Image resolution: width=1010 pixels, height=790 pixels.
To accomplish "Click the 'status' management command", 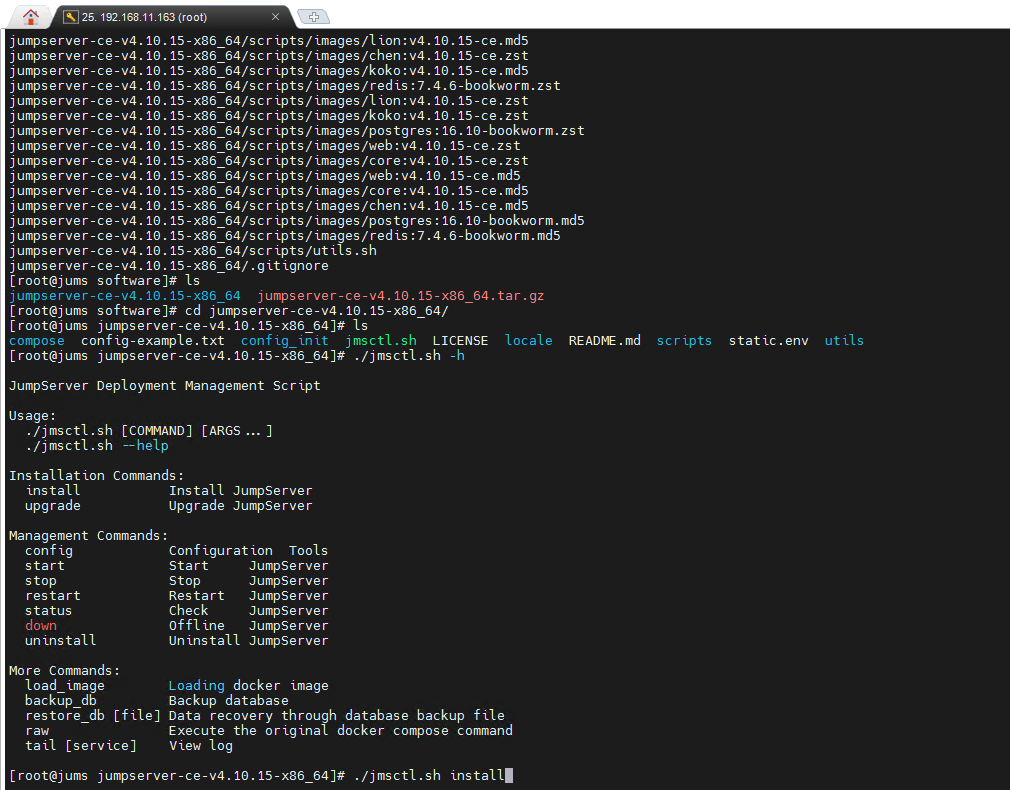I will tap(48, 611).
